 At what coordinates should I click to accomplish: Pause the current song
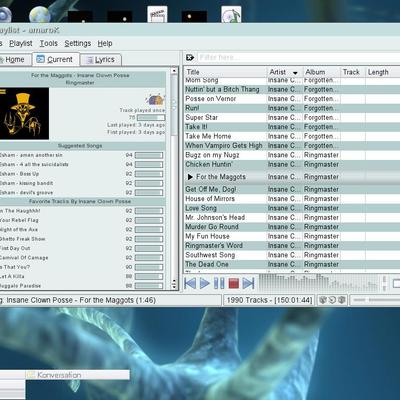(x=219, y=283)
